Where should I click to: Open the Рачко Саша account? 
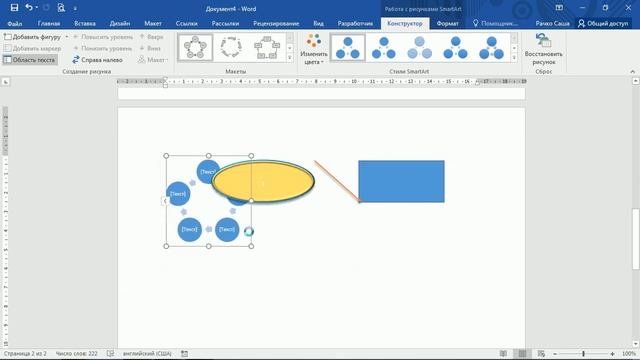552,24
